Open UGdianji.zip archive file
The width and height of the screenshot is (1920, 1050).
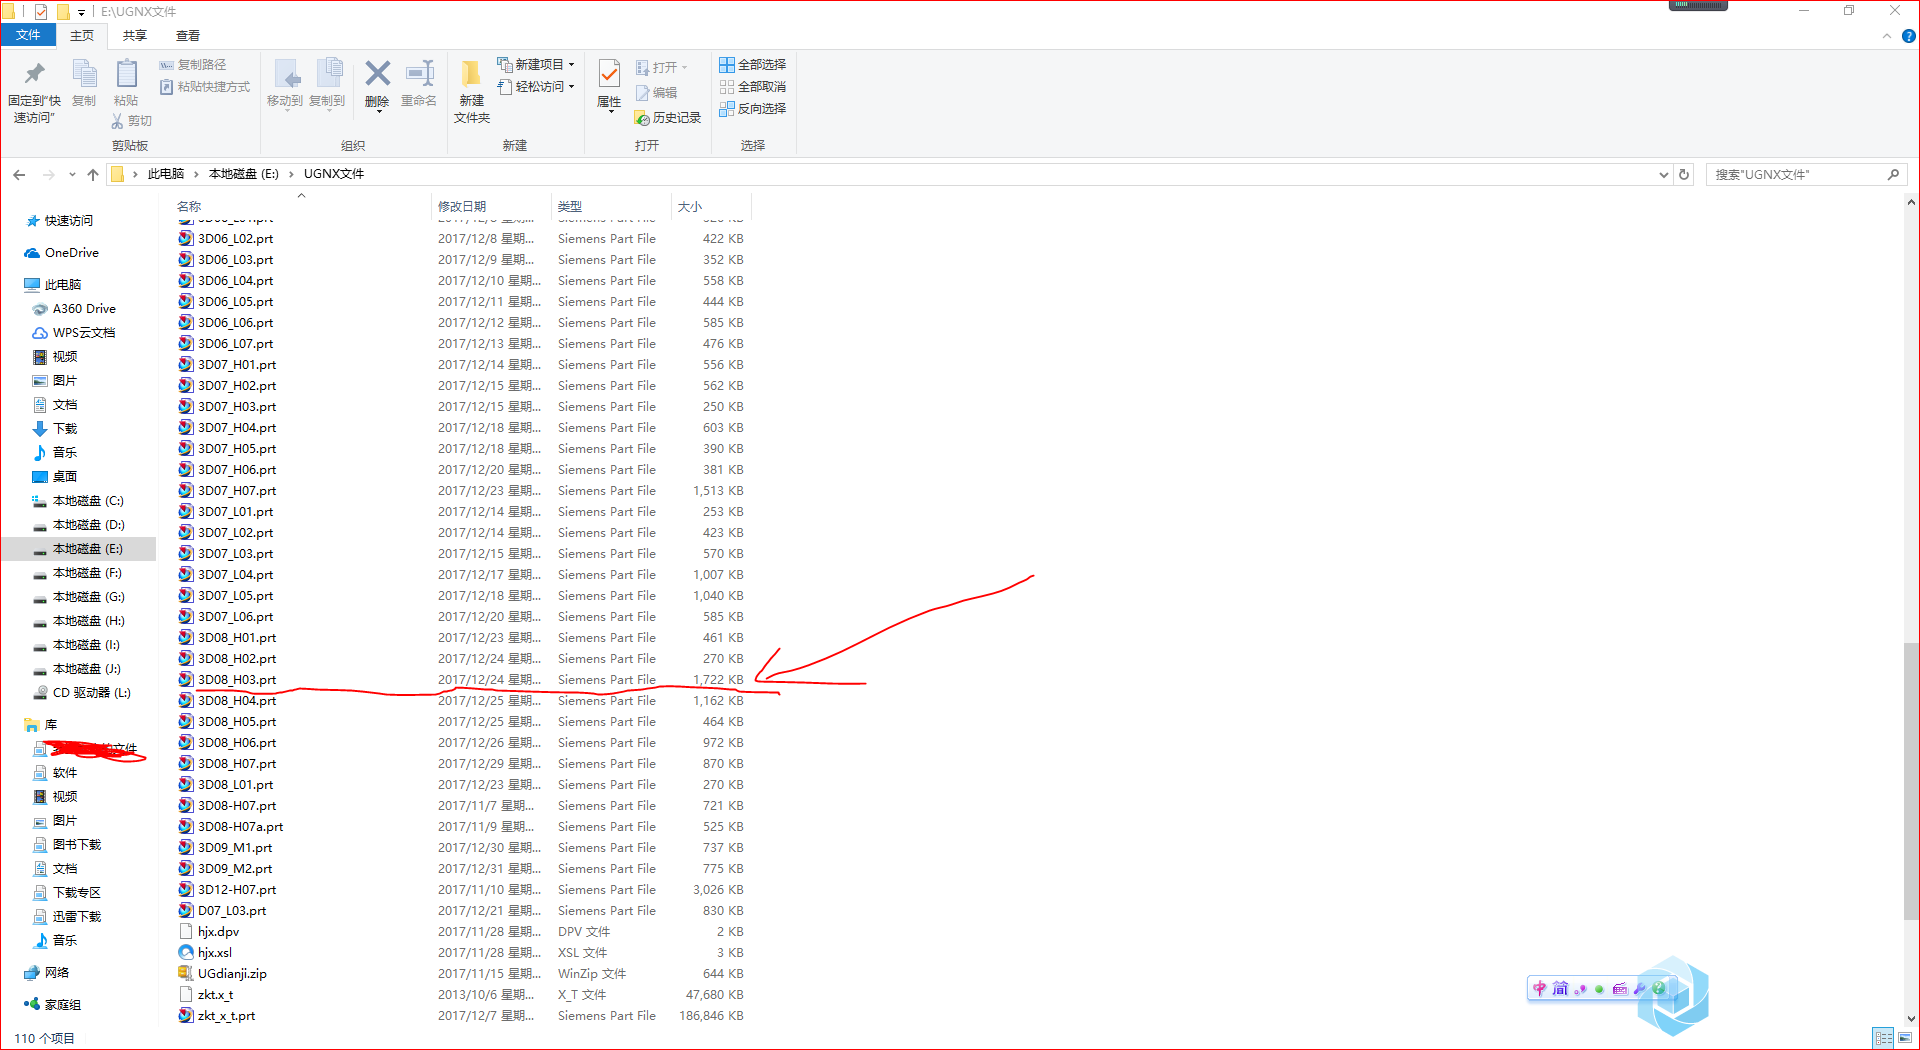[x=232, y=973]
